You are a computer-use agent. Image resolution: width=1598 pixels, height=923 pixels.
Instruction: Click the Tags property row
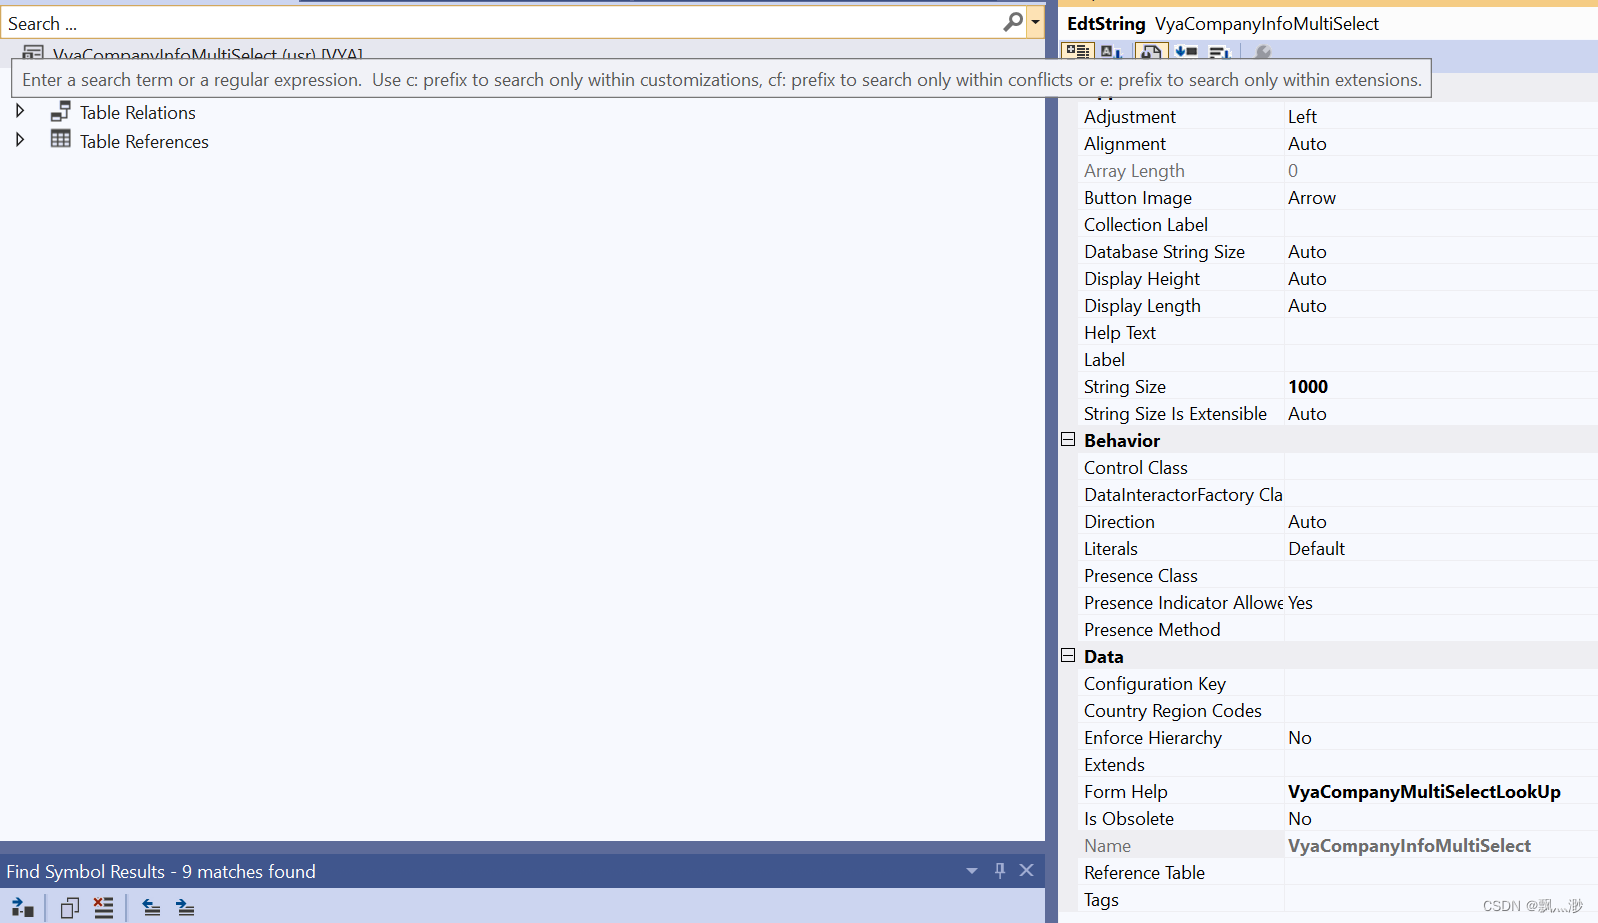pos(1339,900)
